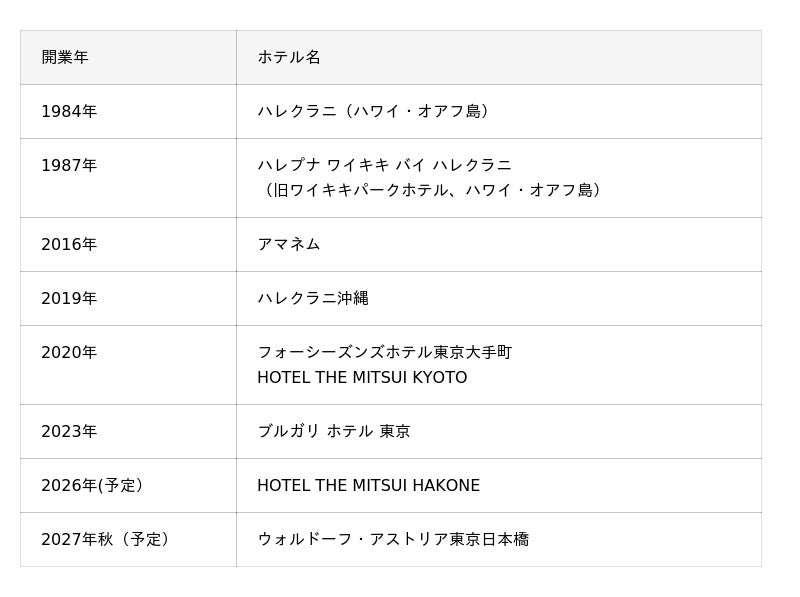Select the 2016年 year cell

tap(69, 244)
